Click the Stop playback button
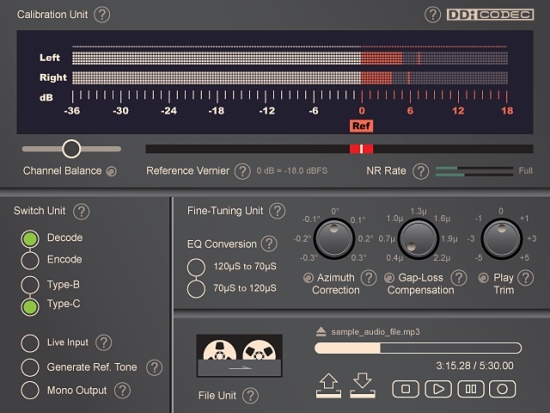The width and height of the screenshot is (550, 413). pos(405,389)
